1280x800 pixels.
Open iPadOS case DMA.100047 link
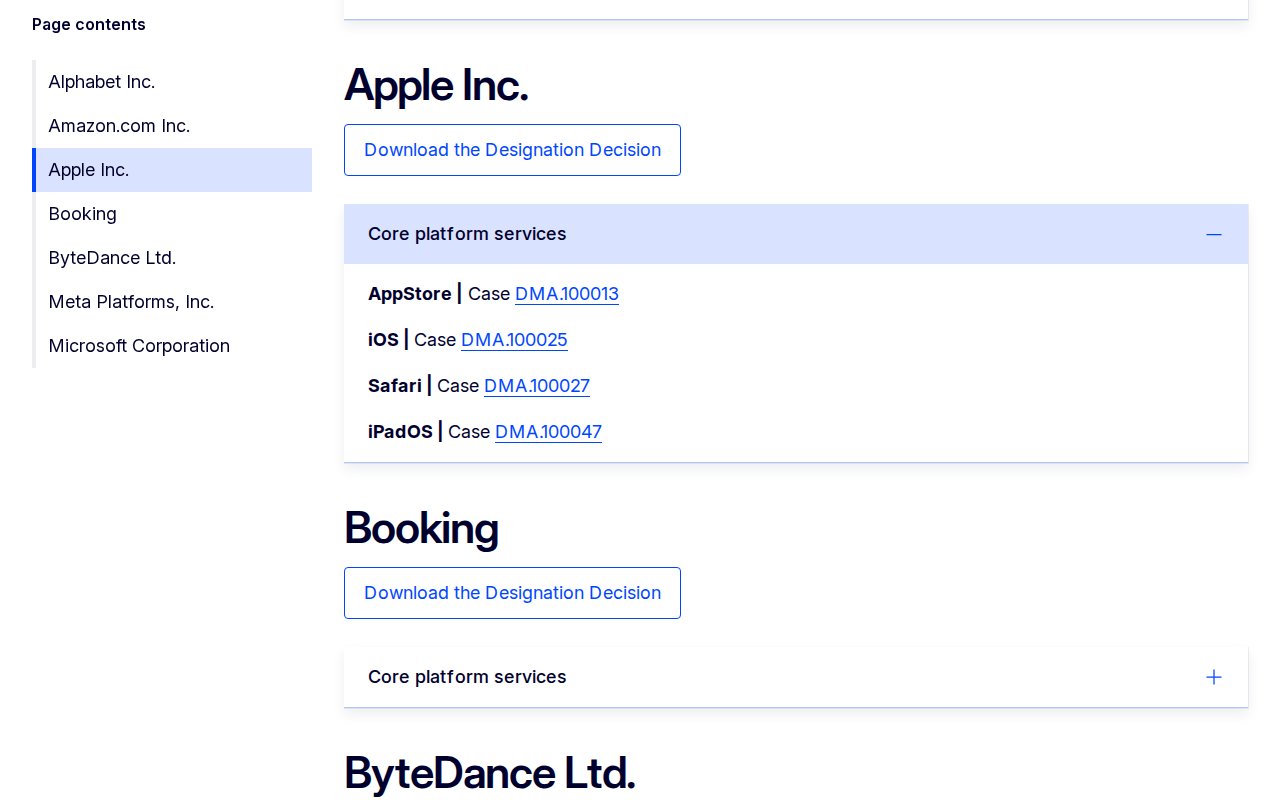[548, 432]
